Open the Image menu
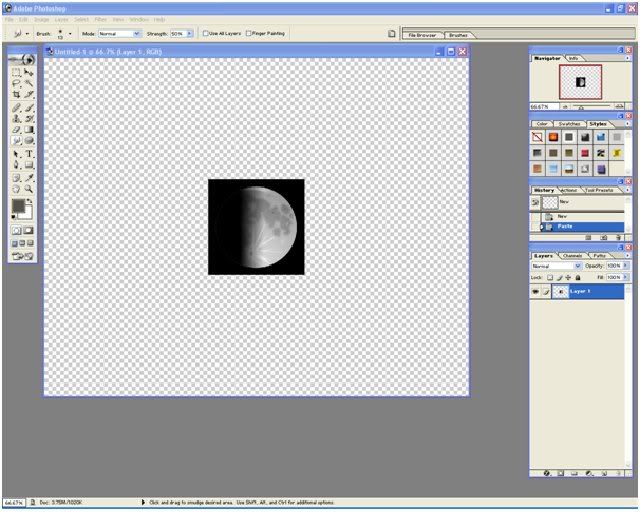The height and width of the screenshot is (512, 640). point(41,20)
